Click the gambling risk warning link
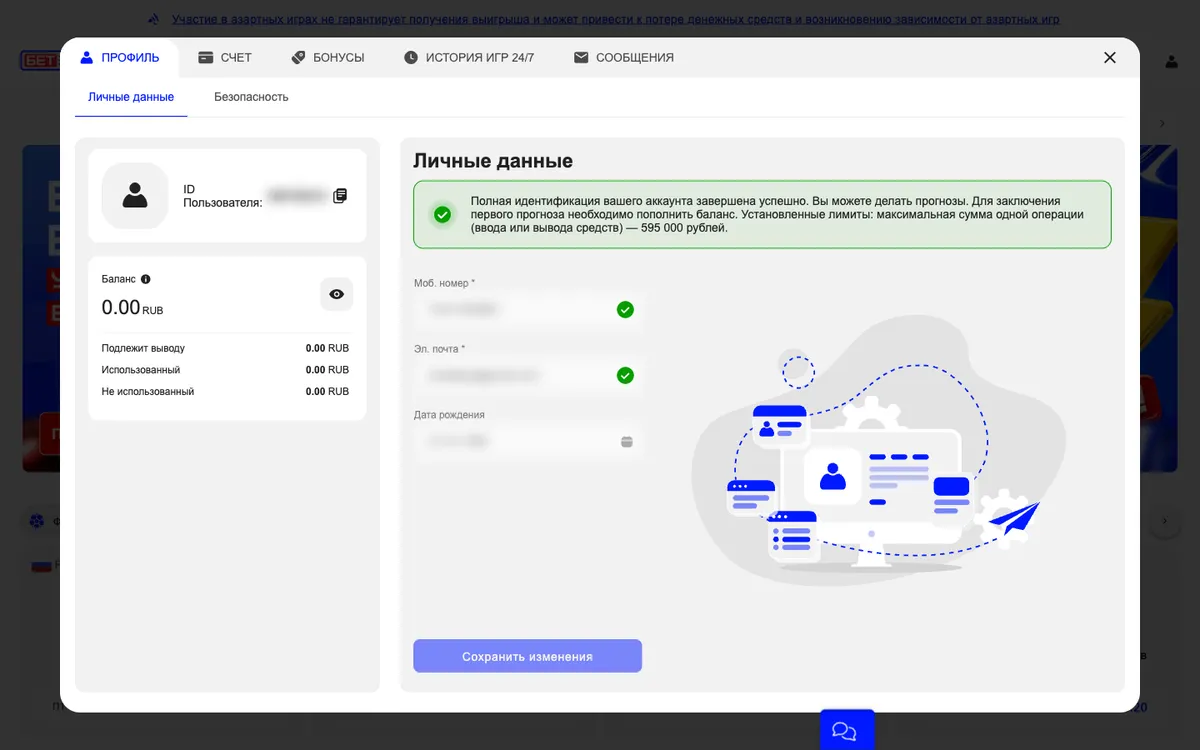 [x=615, y=19]
